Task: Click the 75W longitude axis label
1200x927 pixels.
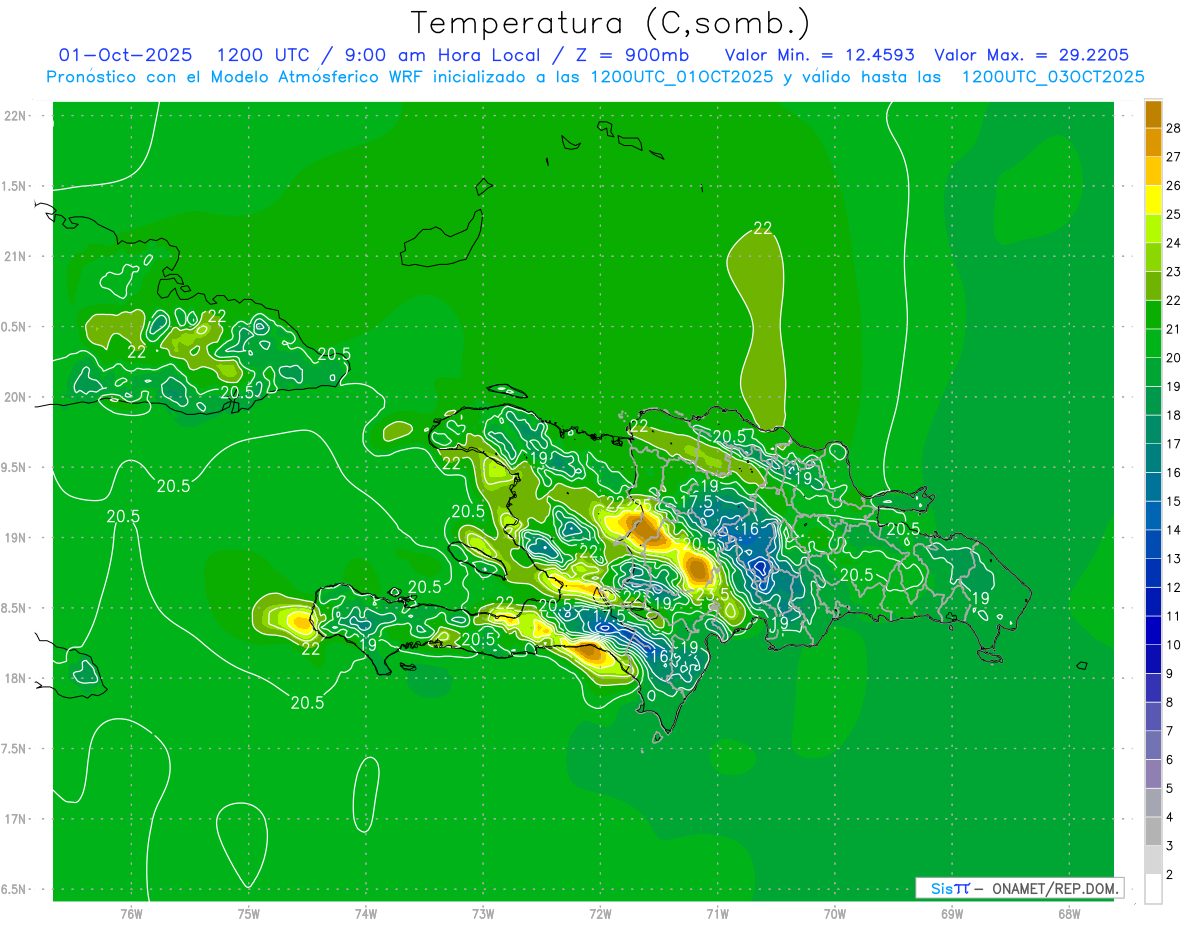Action: pos(249,914)
